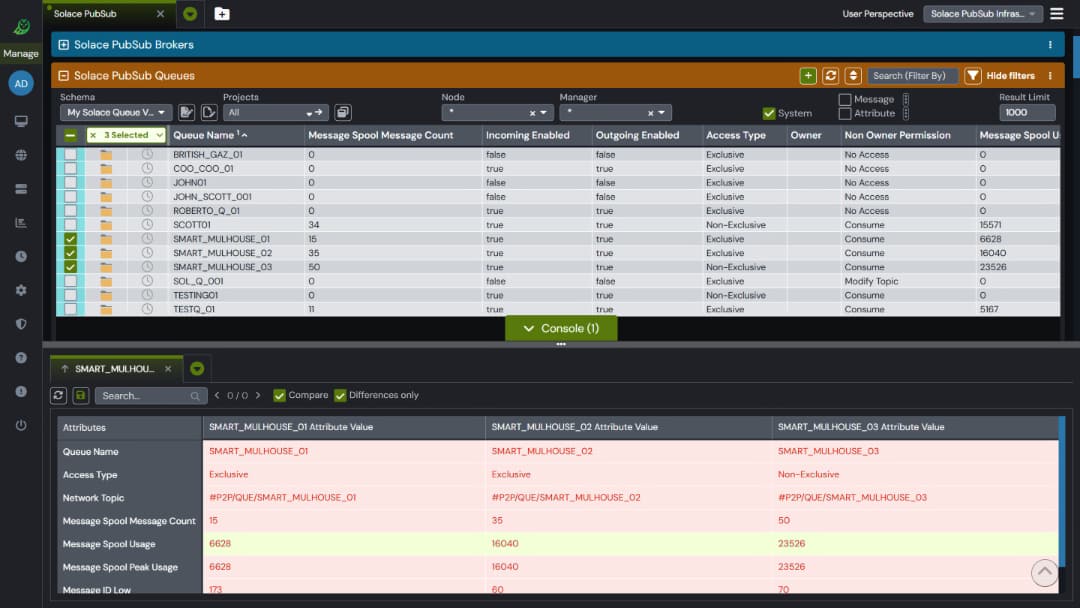
Task: Refresh the Solace PubSub Queues list
Action: click(831, 75)
